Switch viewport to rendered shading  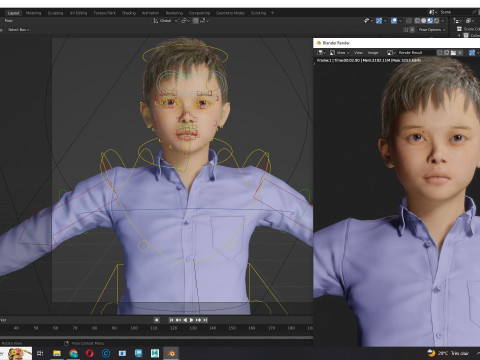[x=436, y=21]
